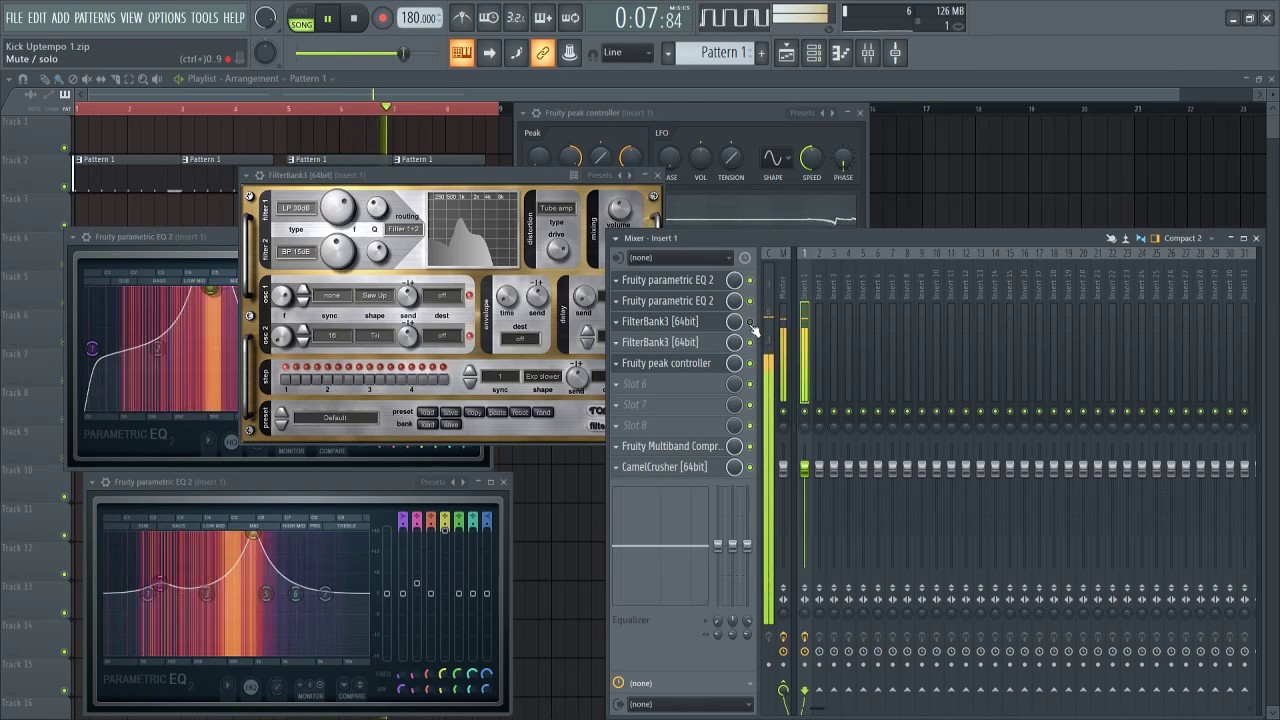Stop playback with the stop button

click(353, 18)
